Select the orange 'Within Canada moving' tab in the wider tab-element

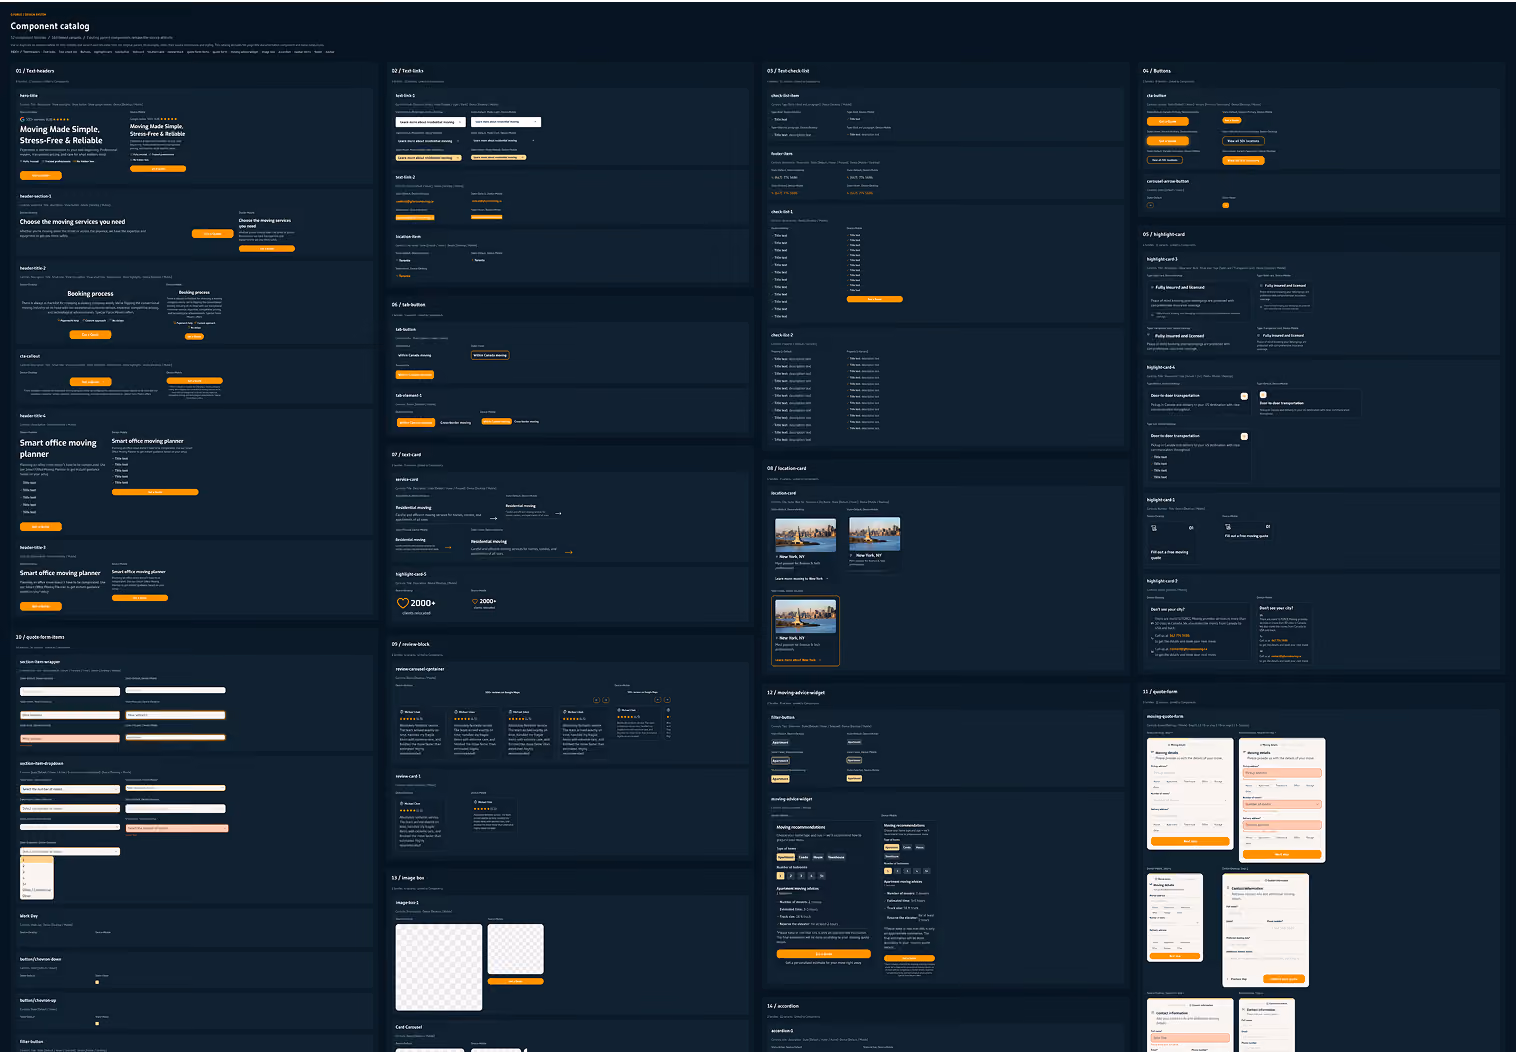pos(416,423)
